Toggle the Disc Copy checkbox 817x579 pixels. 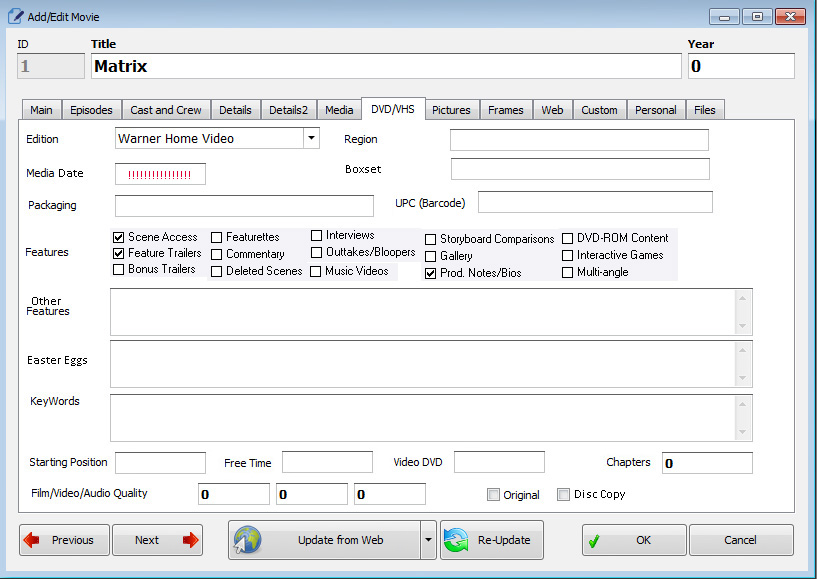click(x=563, y=494)
